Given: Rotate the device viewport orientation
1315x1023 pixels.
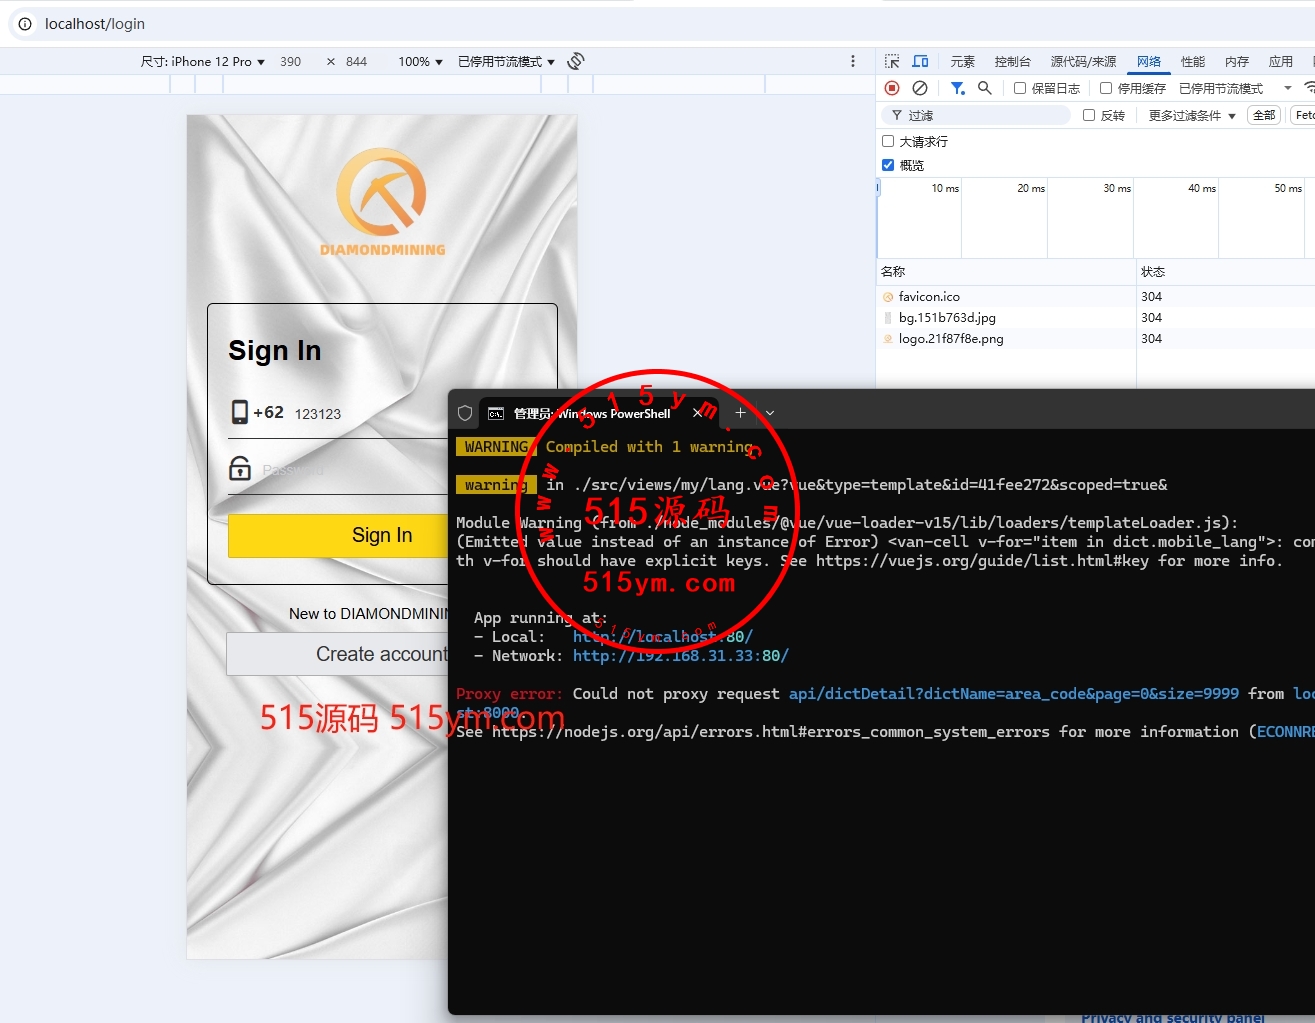Looking at the screenshot, I should click(576, 61).
